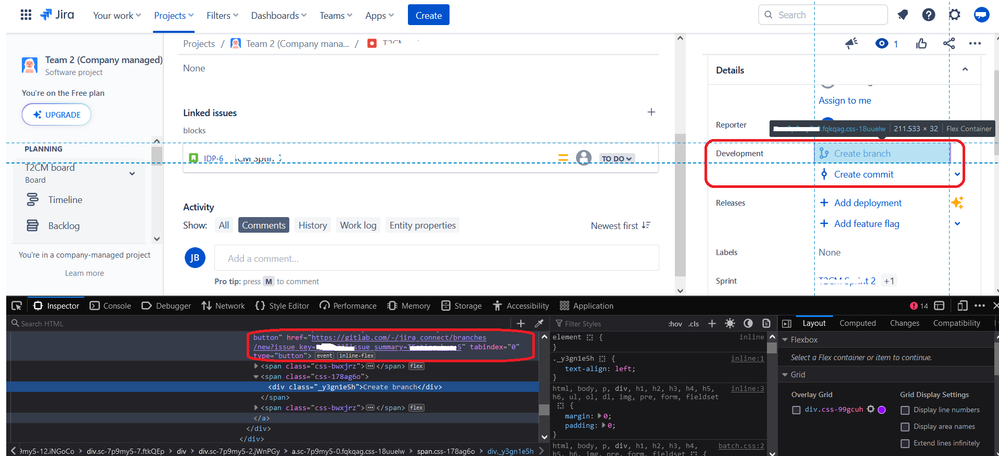Collapse the Flexbox section
The image size is (999, 456).
coord(785,340)
